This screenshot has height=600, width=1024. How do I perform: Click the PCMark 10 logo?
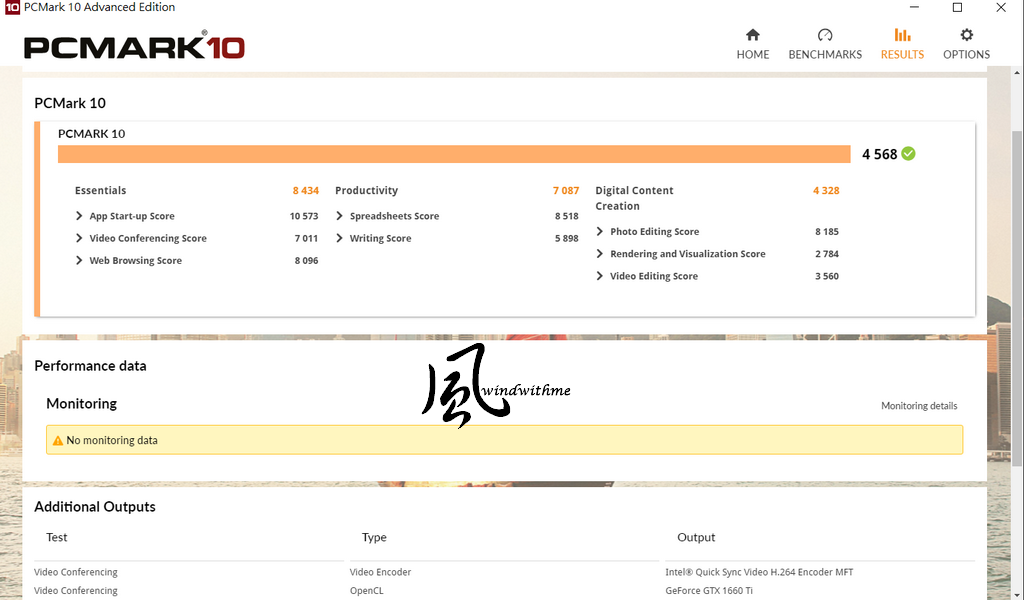click(134, 46)
